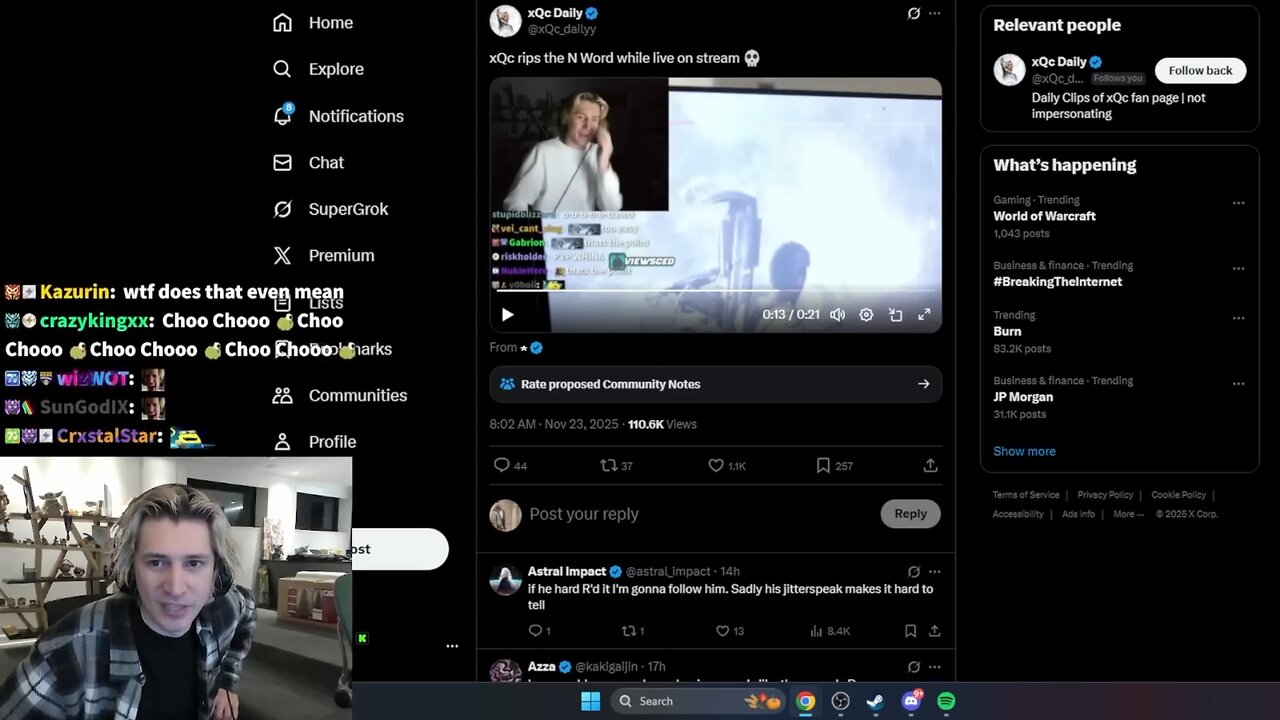This screenshot has width=1280, height=720.
Task: Like the post with 1.1K likes
Action: click(727, 466)
